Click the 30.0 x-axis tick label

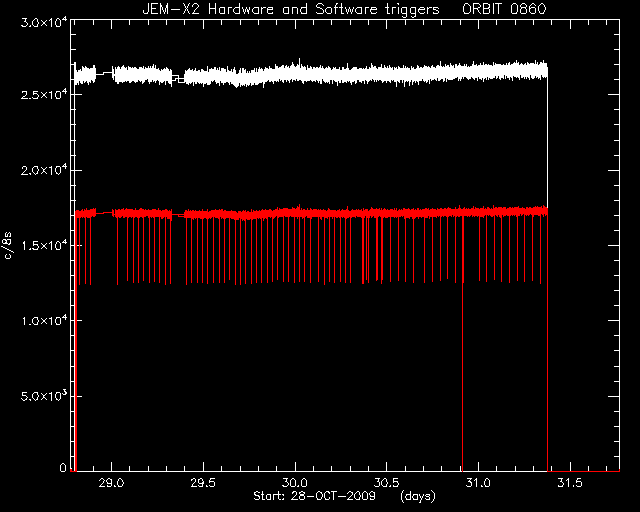coord(295,483)
